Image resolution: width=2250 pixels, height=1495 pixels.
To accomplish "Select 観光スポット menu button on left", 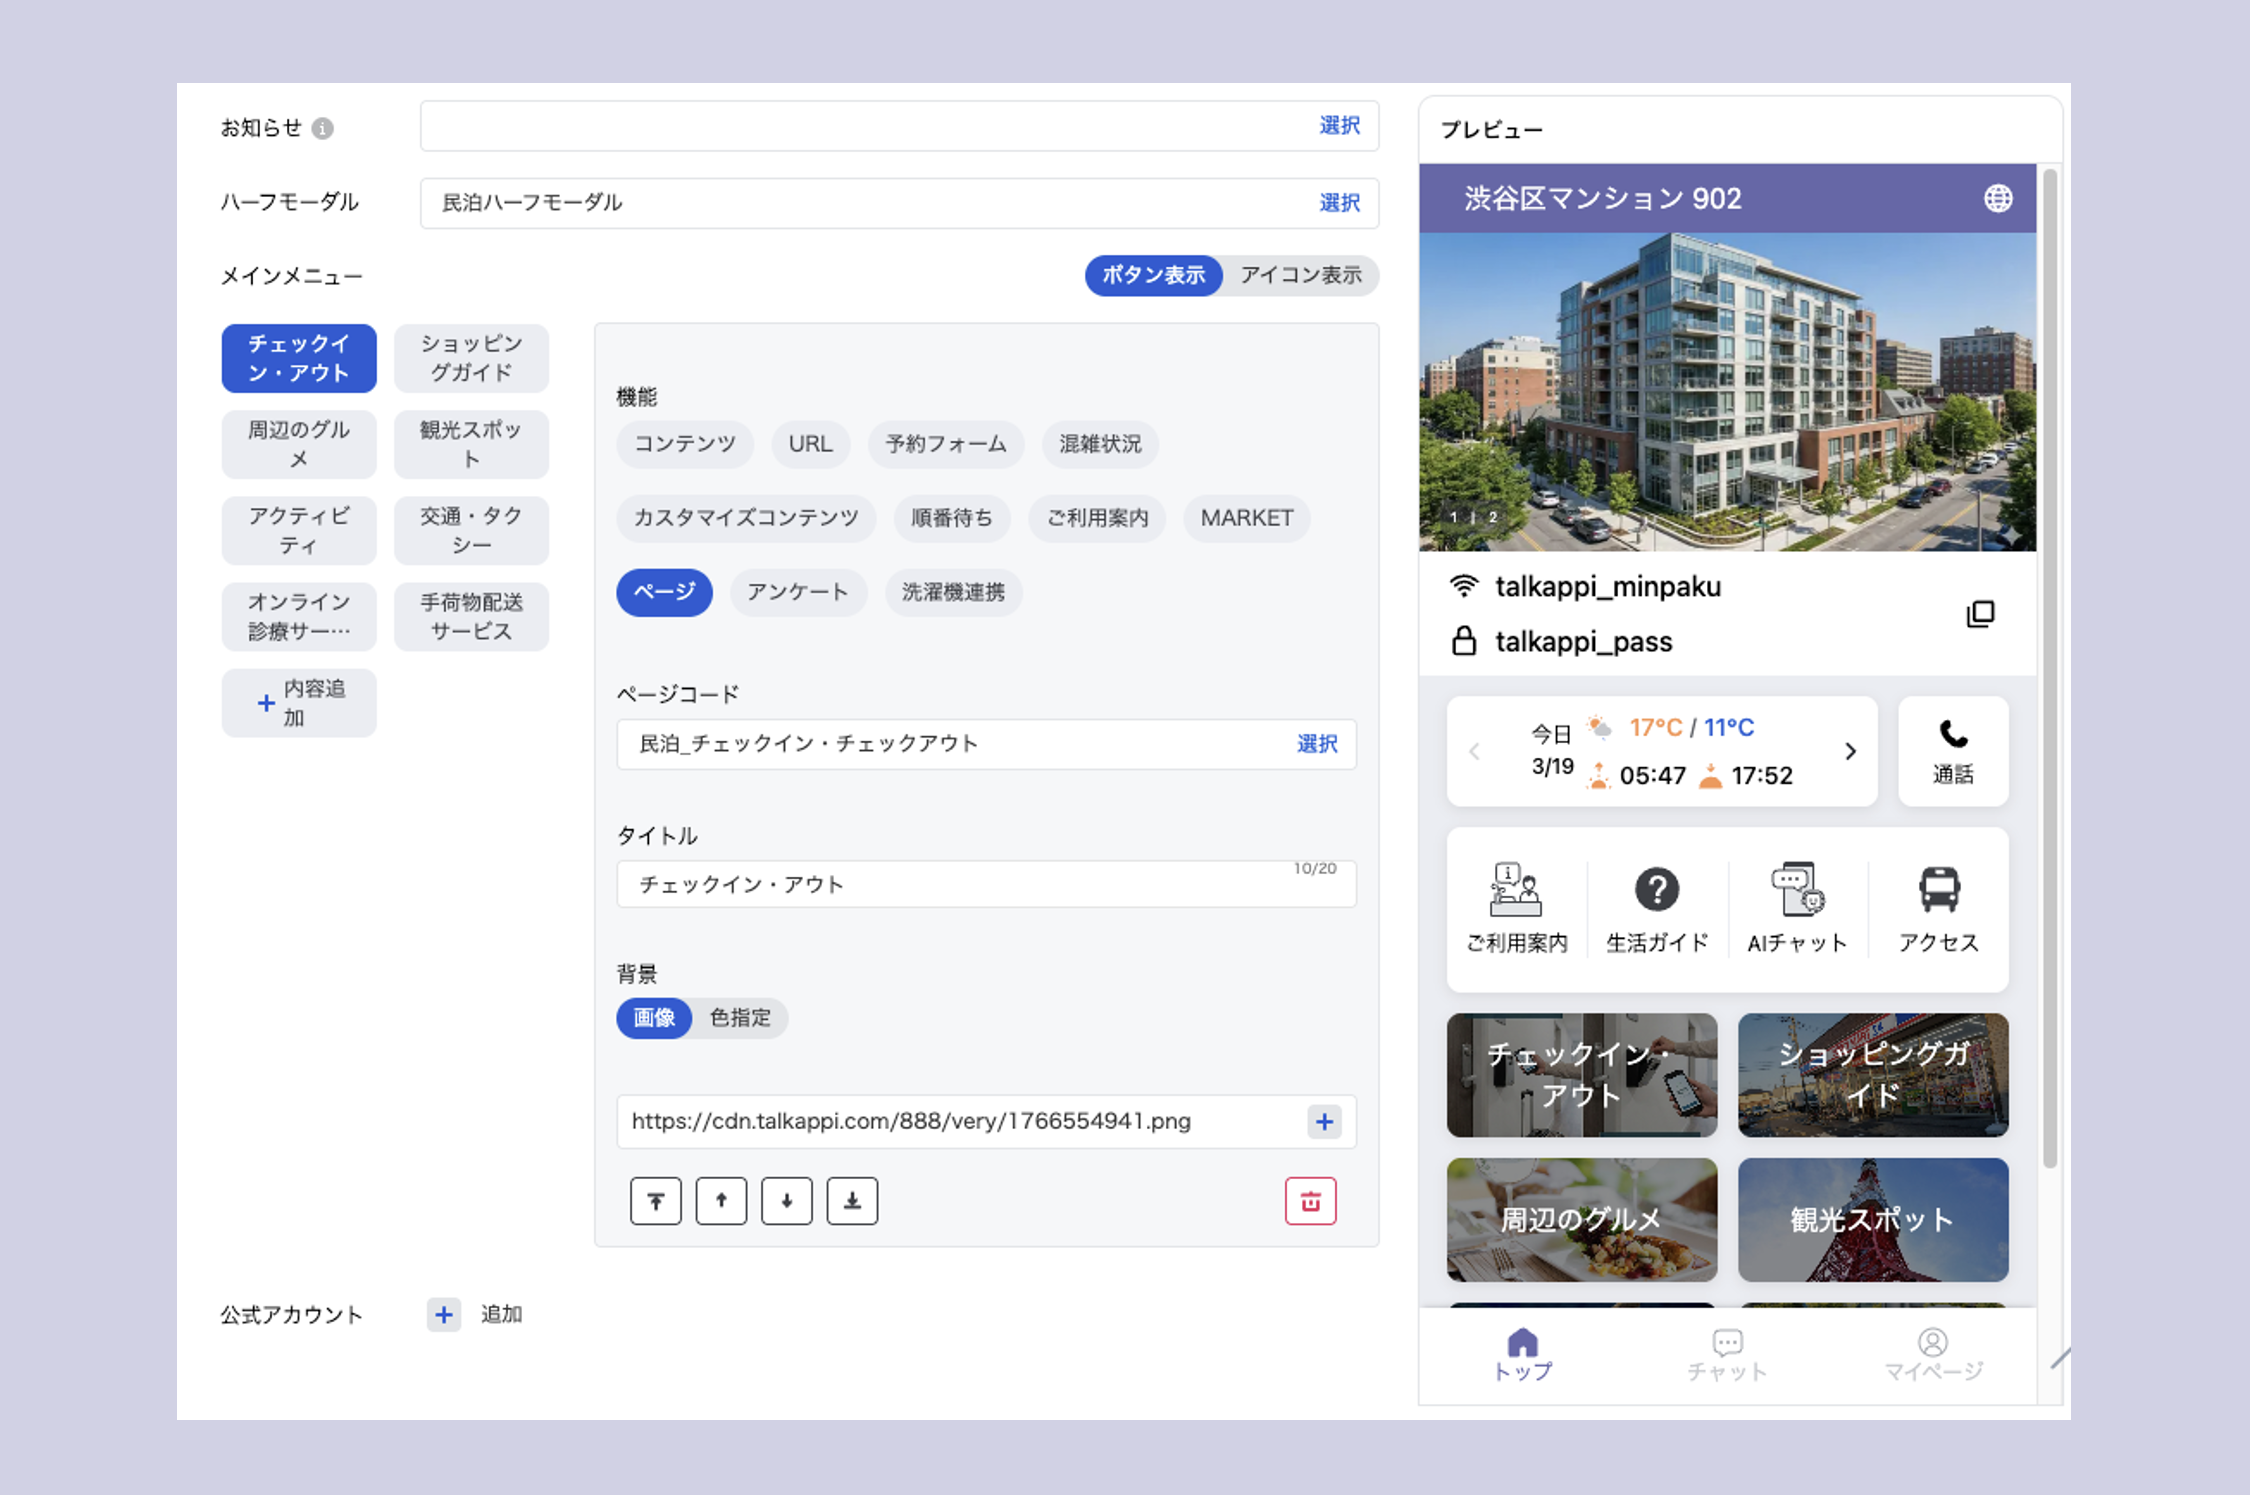I will point(471,444).
